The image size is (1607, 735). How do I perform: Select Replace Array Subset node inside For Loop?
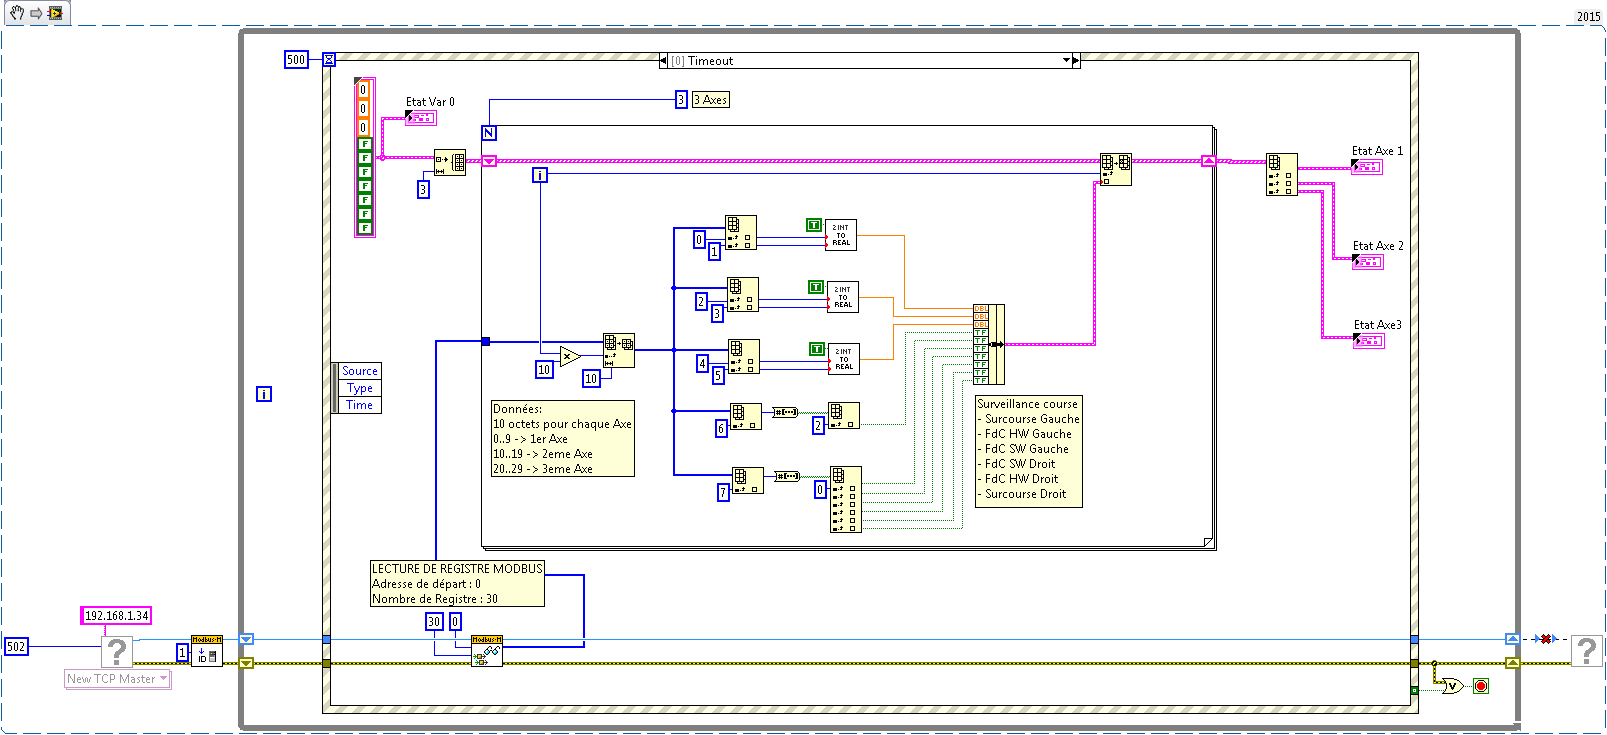click(1116, 169)
